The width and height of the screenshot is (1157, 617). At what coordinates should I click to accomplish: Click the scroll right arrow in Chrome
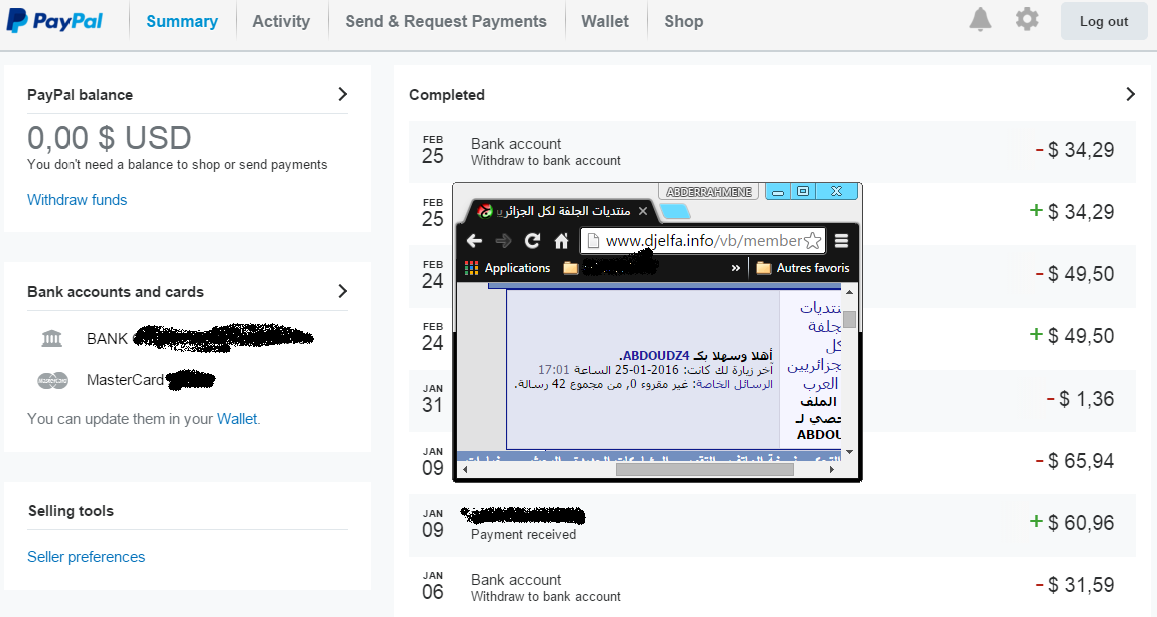[x=832, y=469]
